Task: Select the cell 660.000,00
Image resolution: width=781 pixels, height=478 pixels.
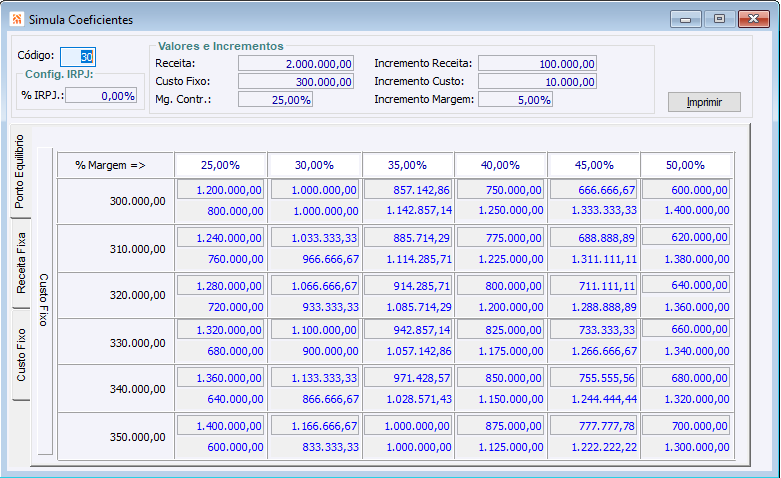Action: click(686, 329)
